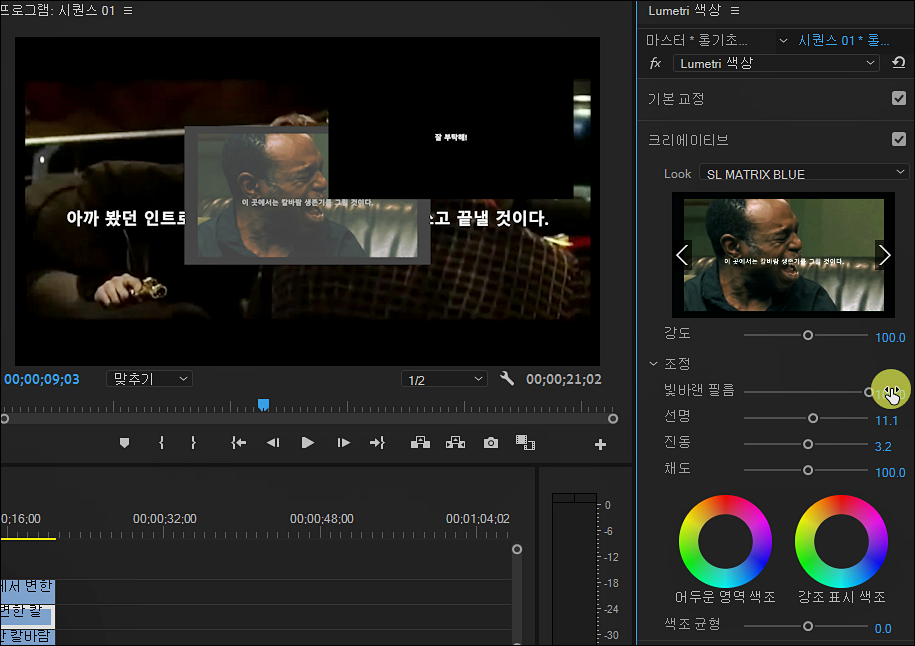The image size is (915, 646).
Task: Go to the In point
Action: click(x=238, y=443)
